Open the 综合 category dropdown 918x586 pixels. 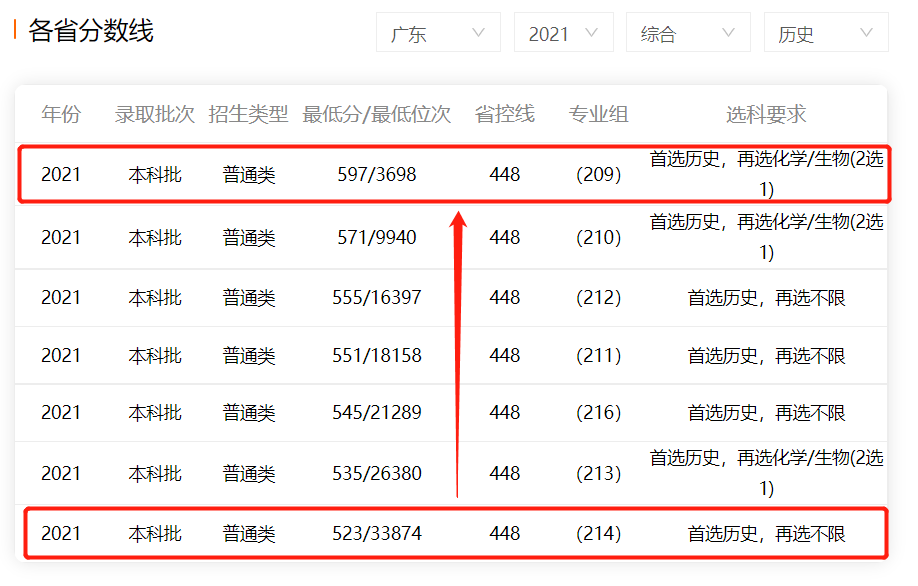tap(687, 34)
